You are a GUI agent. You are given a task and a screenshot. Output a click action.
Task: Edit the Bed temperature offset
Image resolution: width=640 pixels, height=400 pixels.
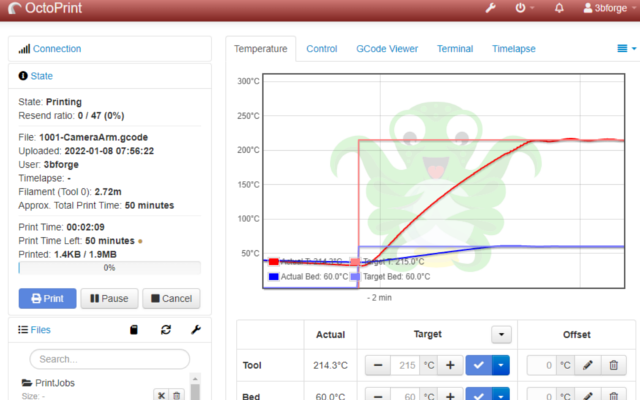tap(587, 395)
